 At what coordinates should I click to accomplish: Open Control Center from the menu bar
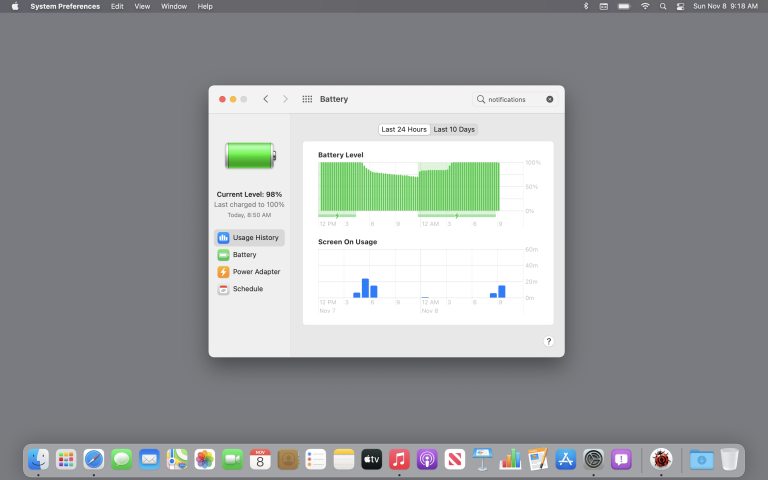[681, 6]
